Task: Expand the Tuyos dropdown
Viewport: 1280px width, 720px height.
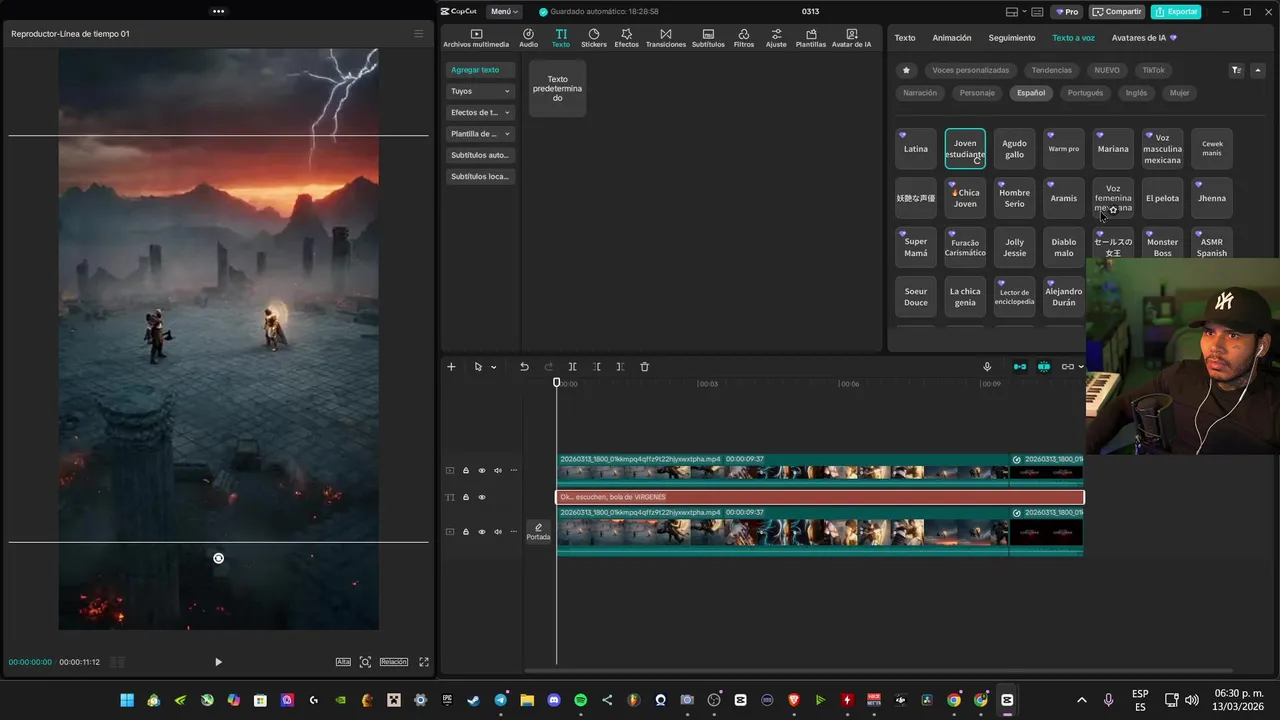Action: 480,91
